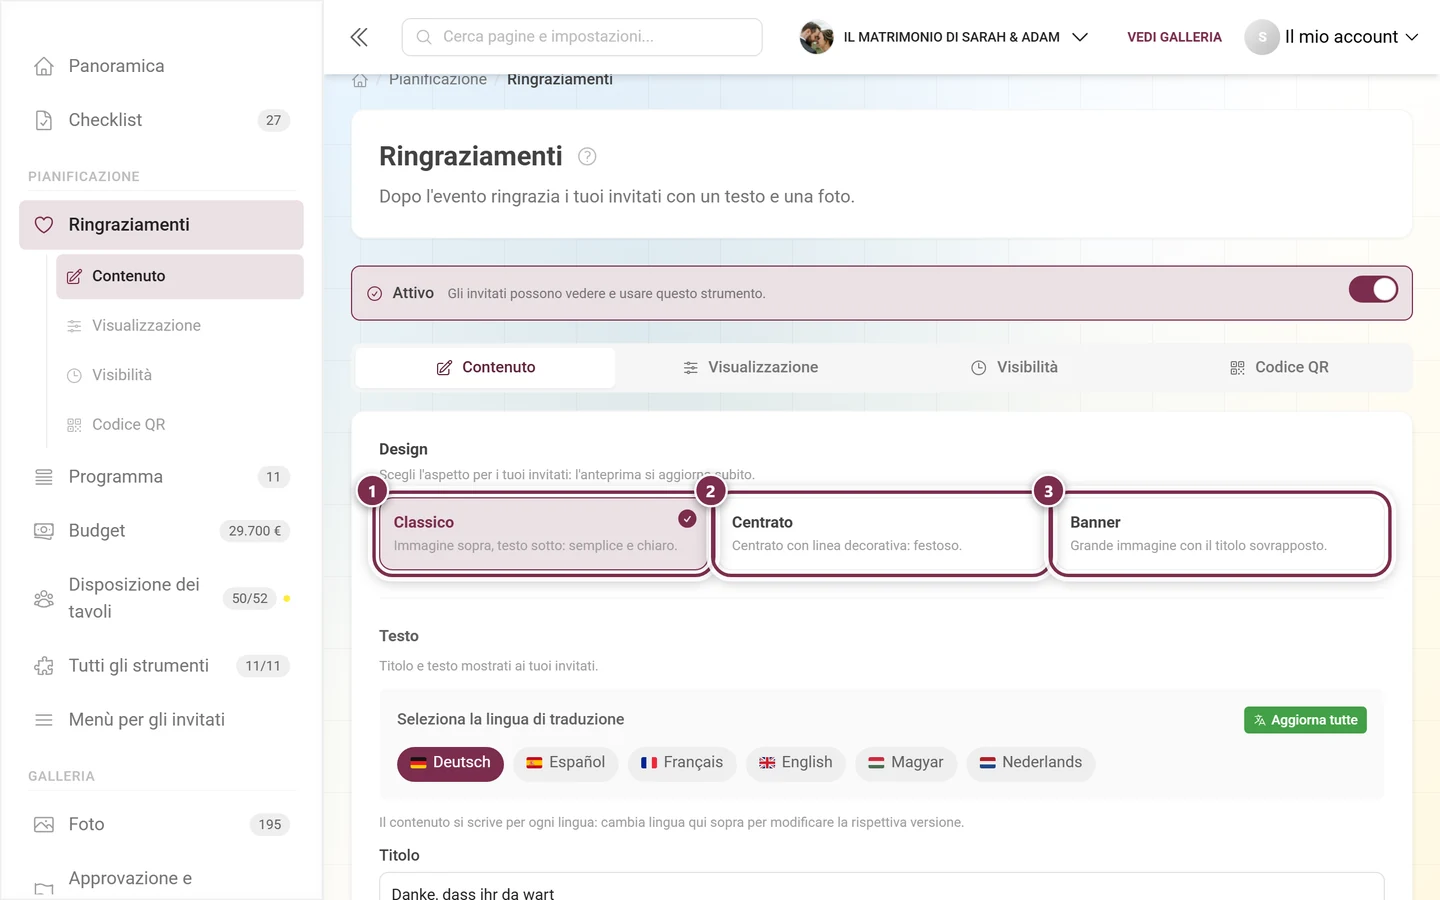This screenshot has width=1440, height=900.
Task: Click the home icon in breadcrumb
Action: point(360,80)
